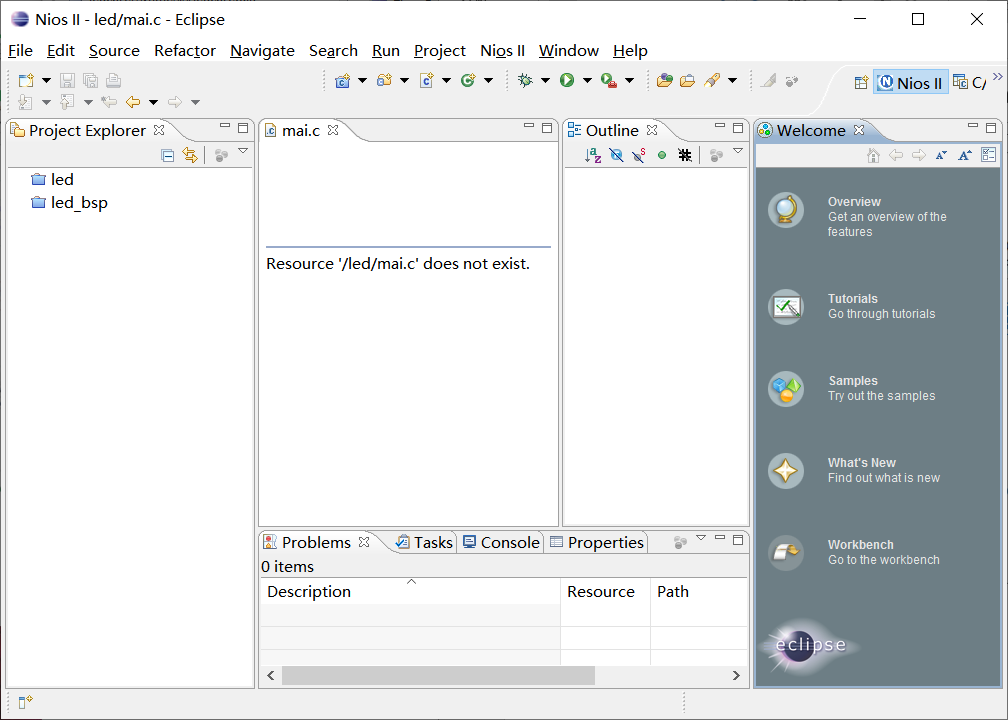Viewport: 1008px width, 720px height.
Task: Click the Debug bug icon in toolbar
Action: point(525,81)
